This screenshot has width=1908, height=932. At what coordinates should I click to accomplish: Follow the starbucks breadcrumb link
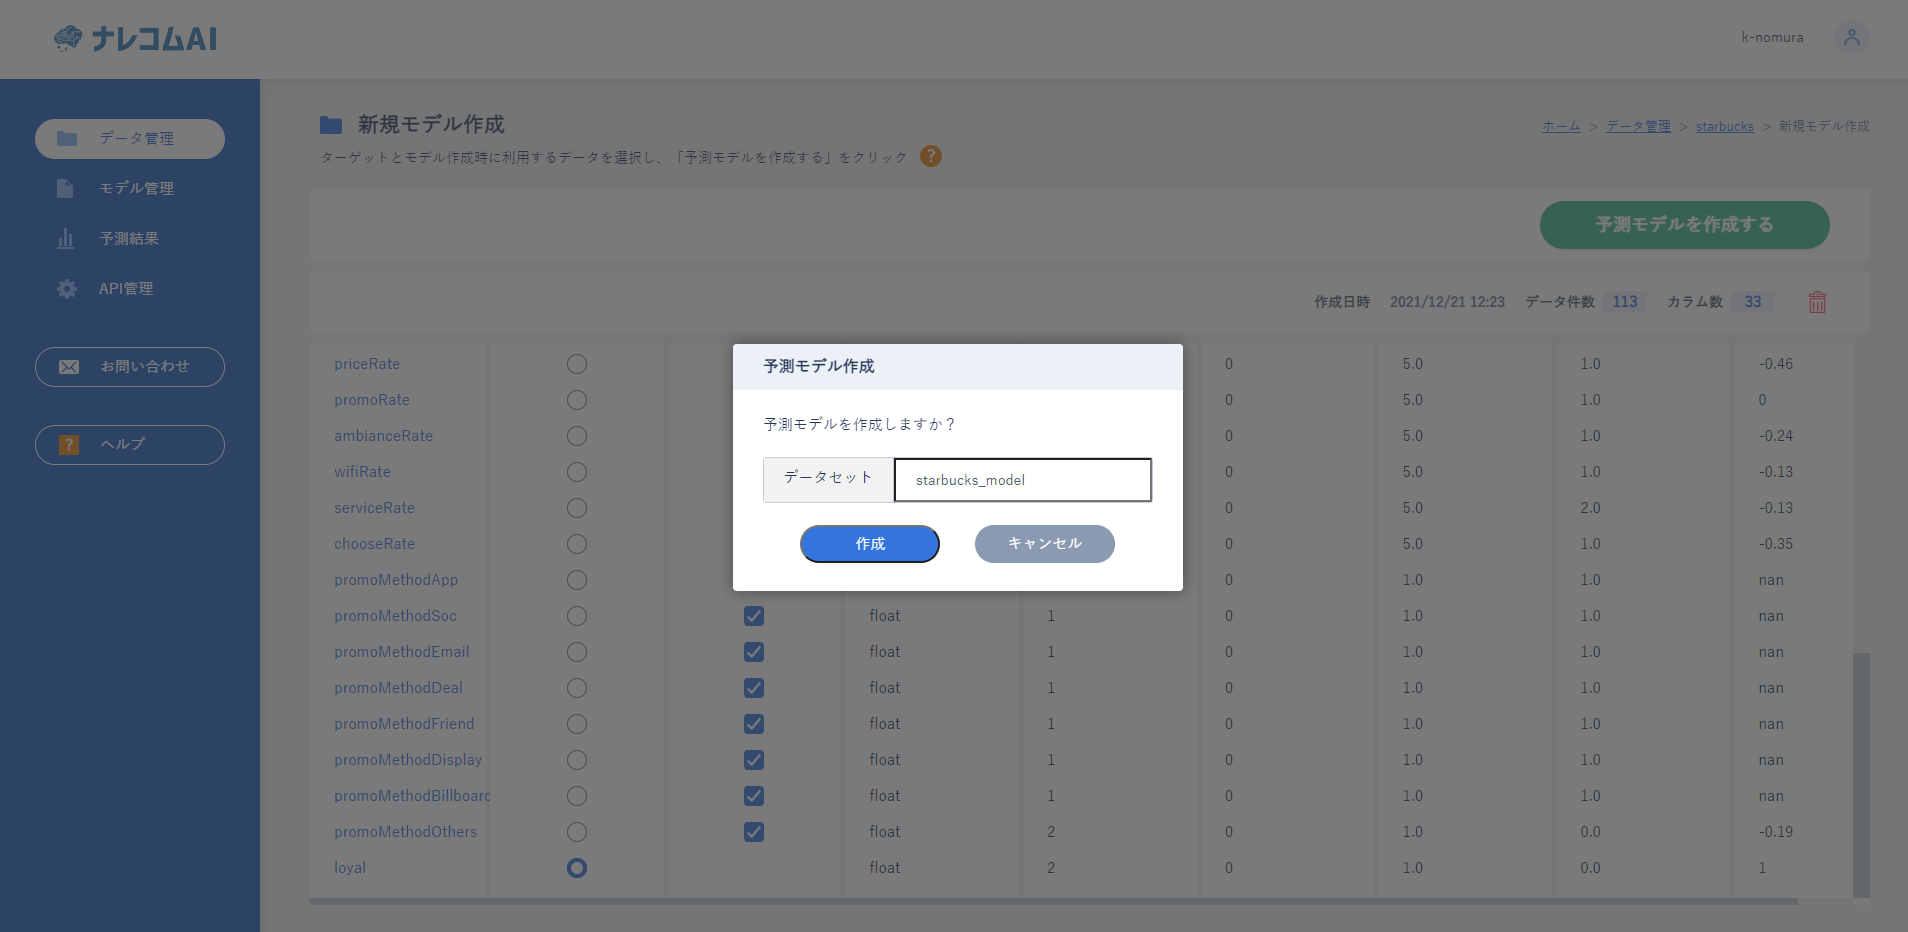click(1724, 127)
